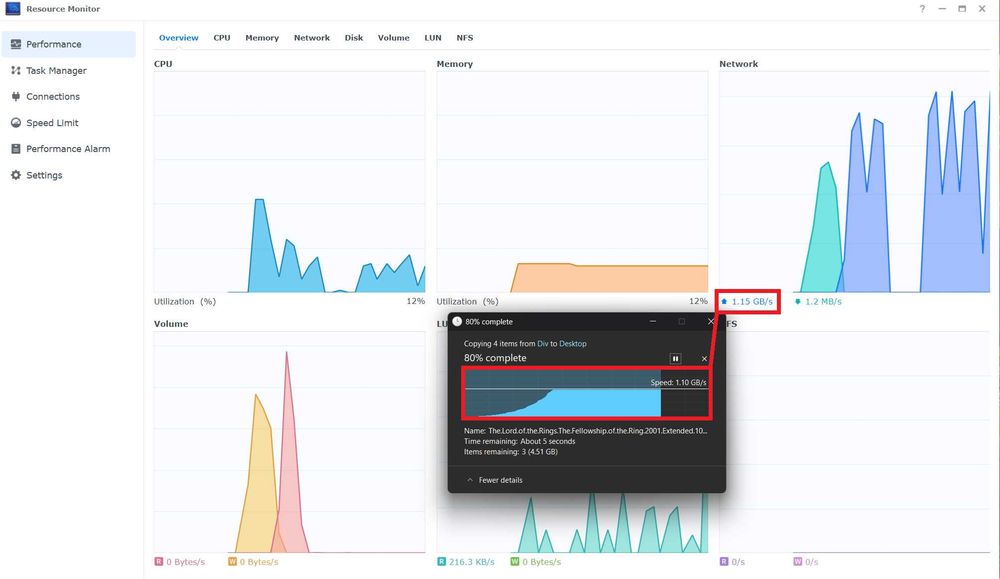The image size is (1000, 579).
Task: Open the Connections section icon
Action: coord(16,96)
